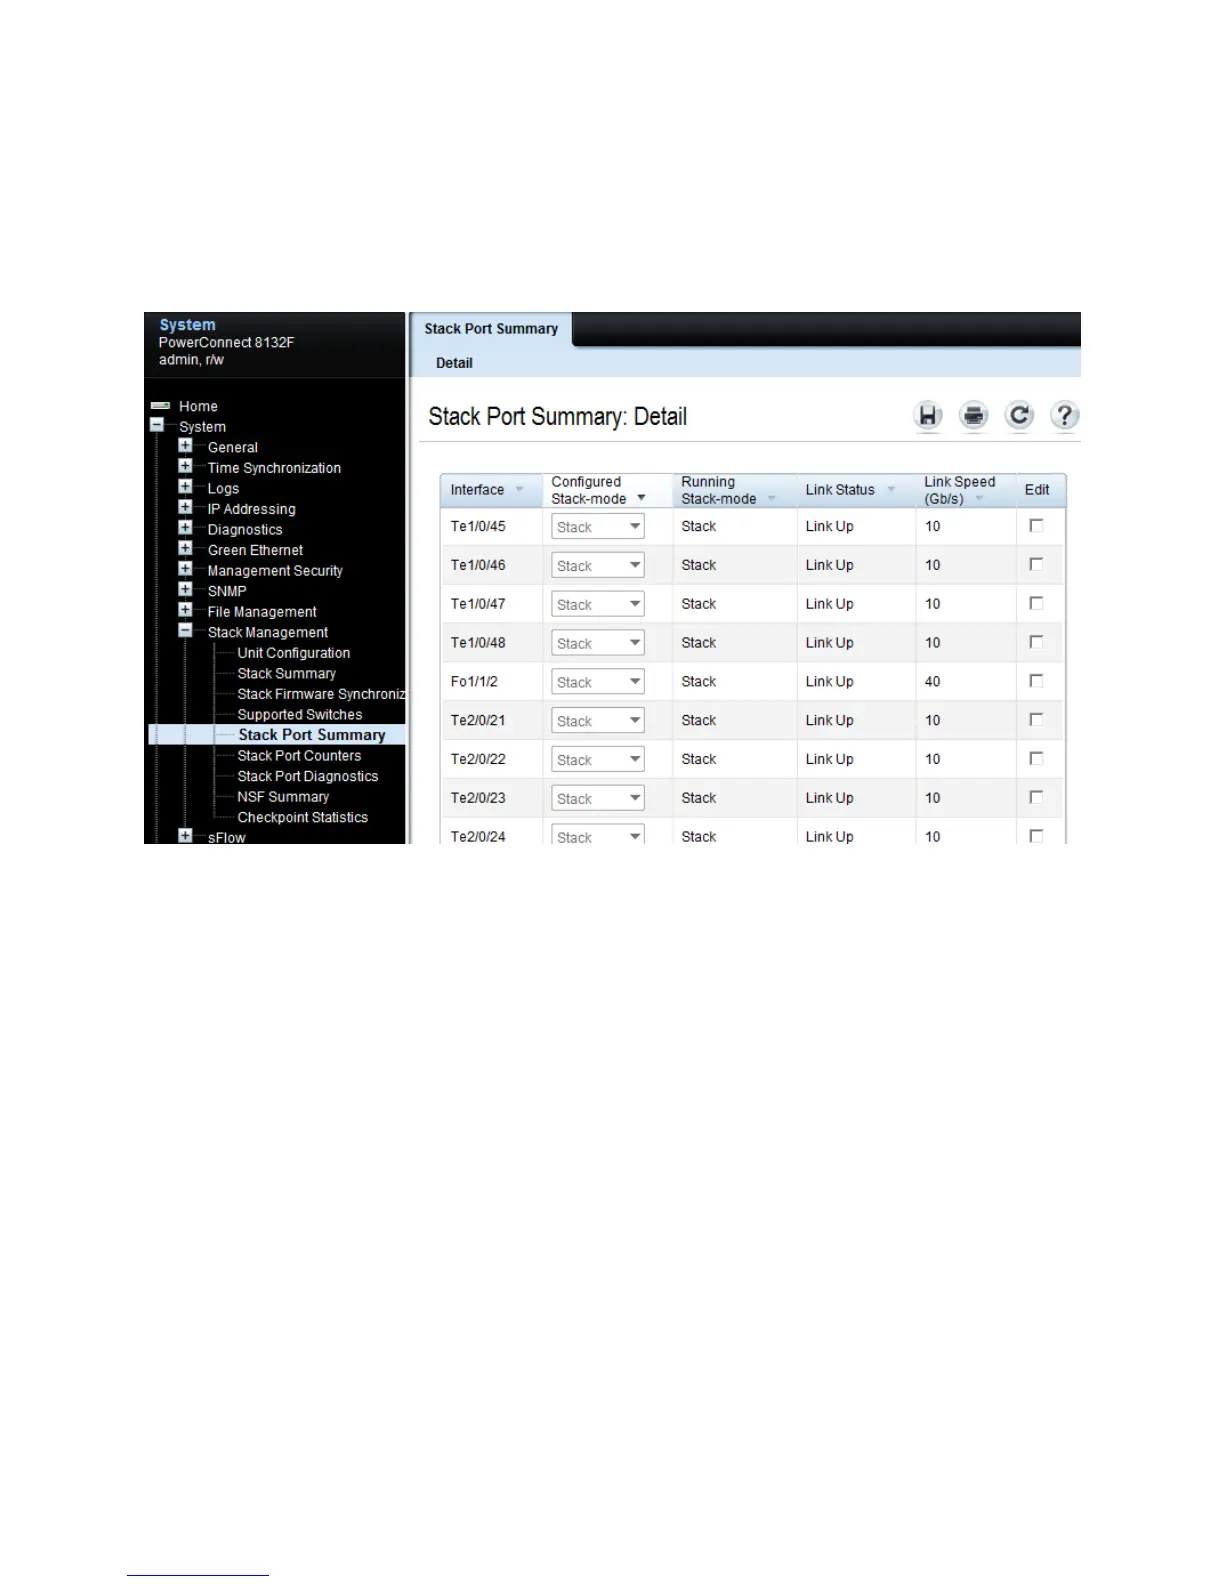Check the Edit box for Te2/0/23
The image size is (1224, 1584).
pyautogui.click(x=1036, y=797)
